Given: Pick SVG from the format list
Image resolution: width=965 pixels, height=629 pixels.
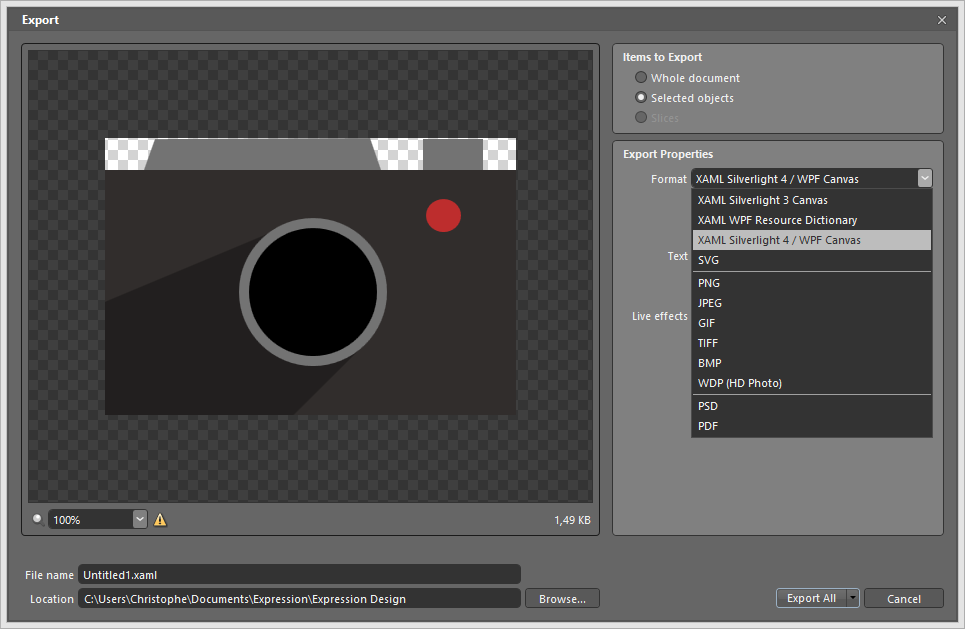Looking at the screenshot, I should click(x=708, y=260).
